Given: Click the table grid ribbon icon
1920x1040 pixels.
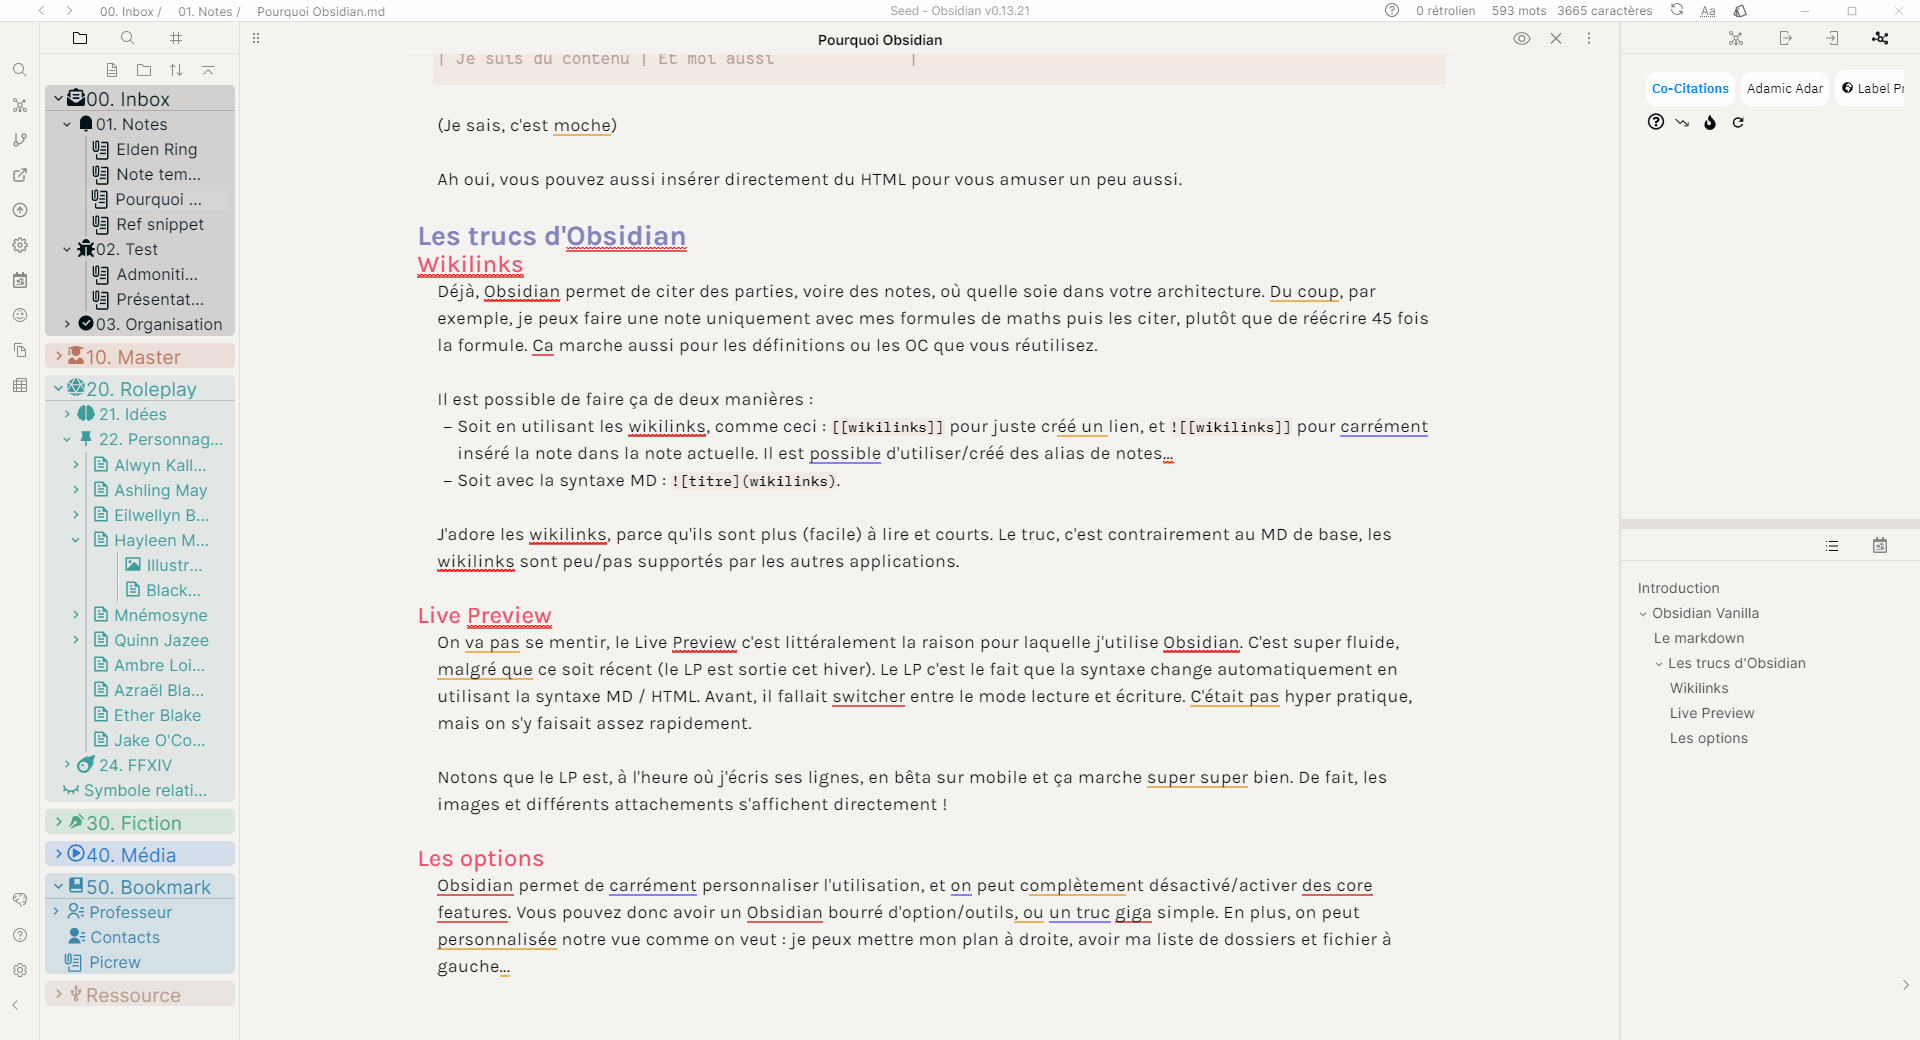Looking at the screenshot, I should click(19, 385).
